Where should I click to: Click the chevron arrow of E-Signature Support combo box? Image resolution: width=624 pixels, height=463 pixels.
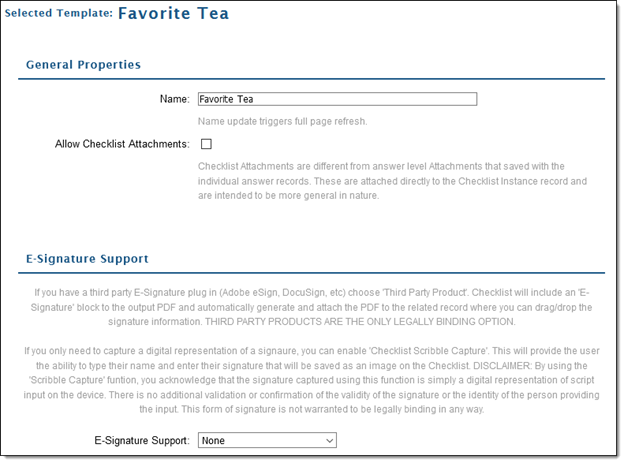point(329,441)
